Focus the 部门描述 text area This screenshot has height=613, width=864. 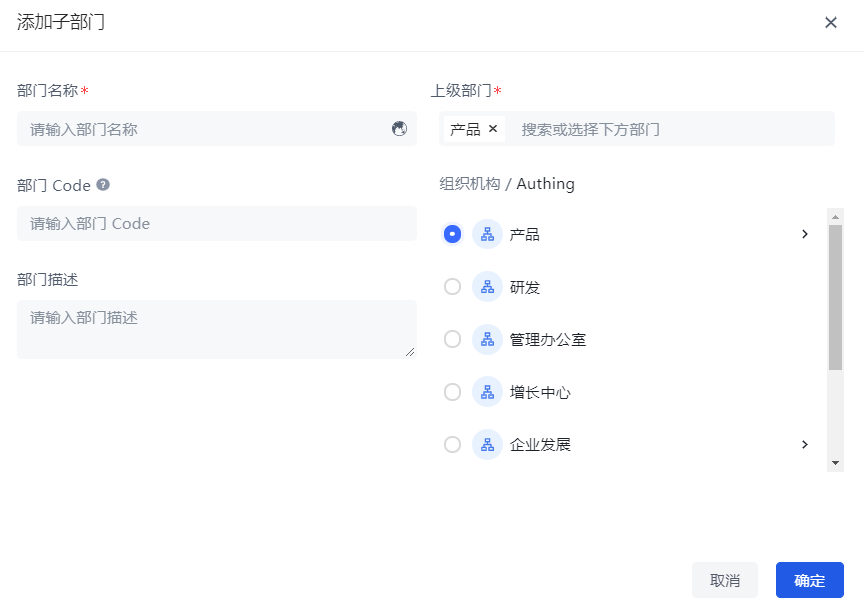point(216,329)
